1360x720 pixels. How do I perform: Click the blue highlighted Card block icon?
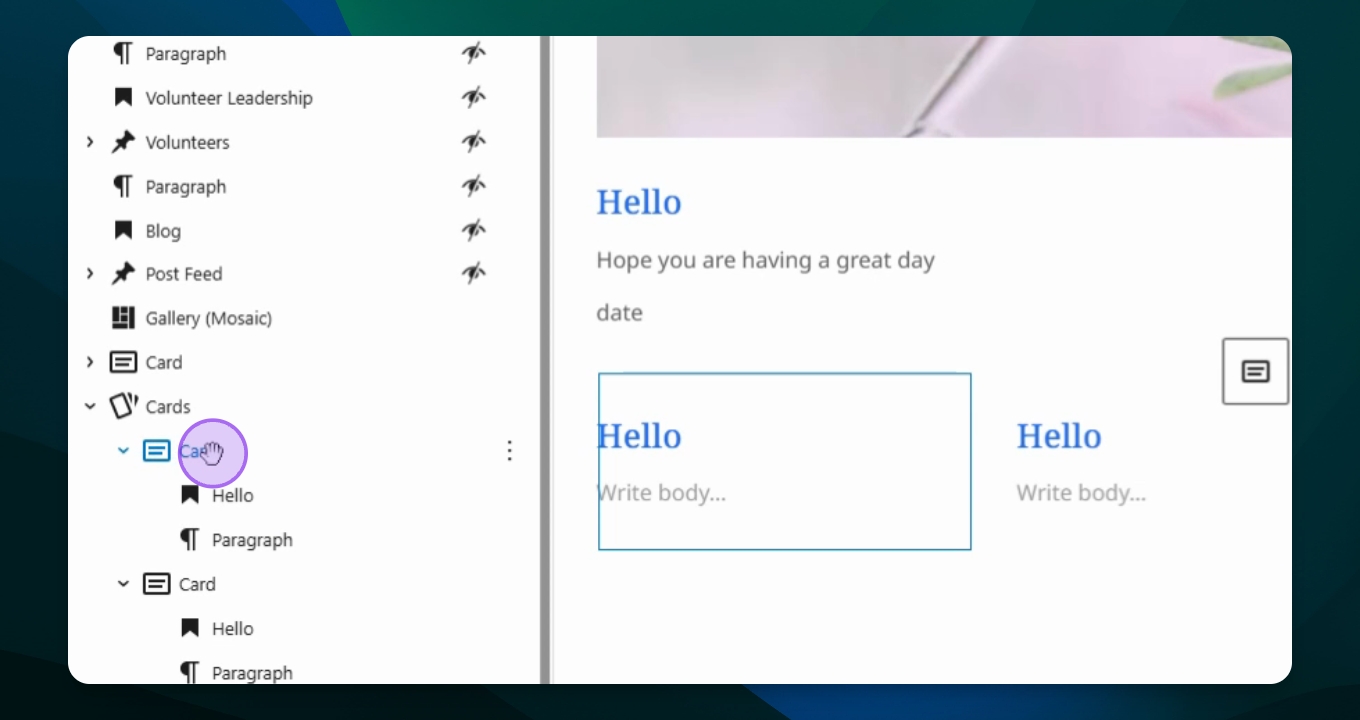157,451
